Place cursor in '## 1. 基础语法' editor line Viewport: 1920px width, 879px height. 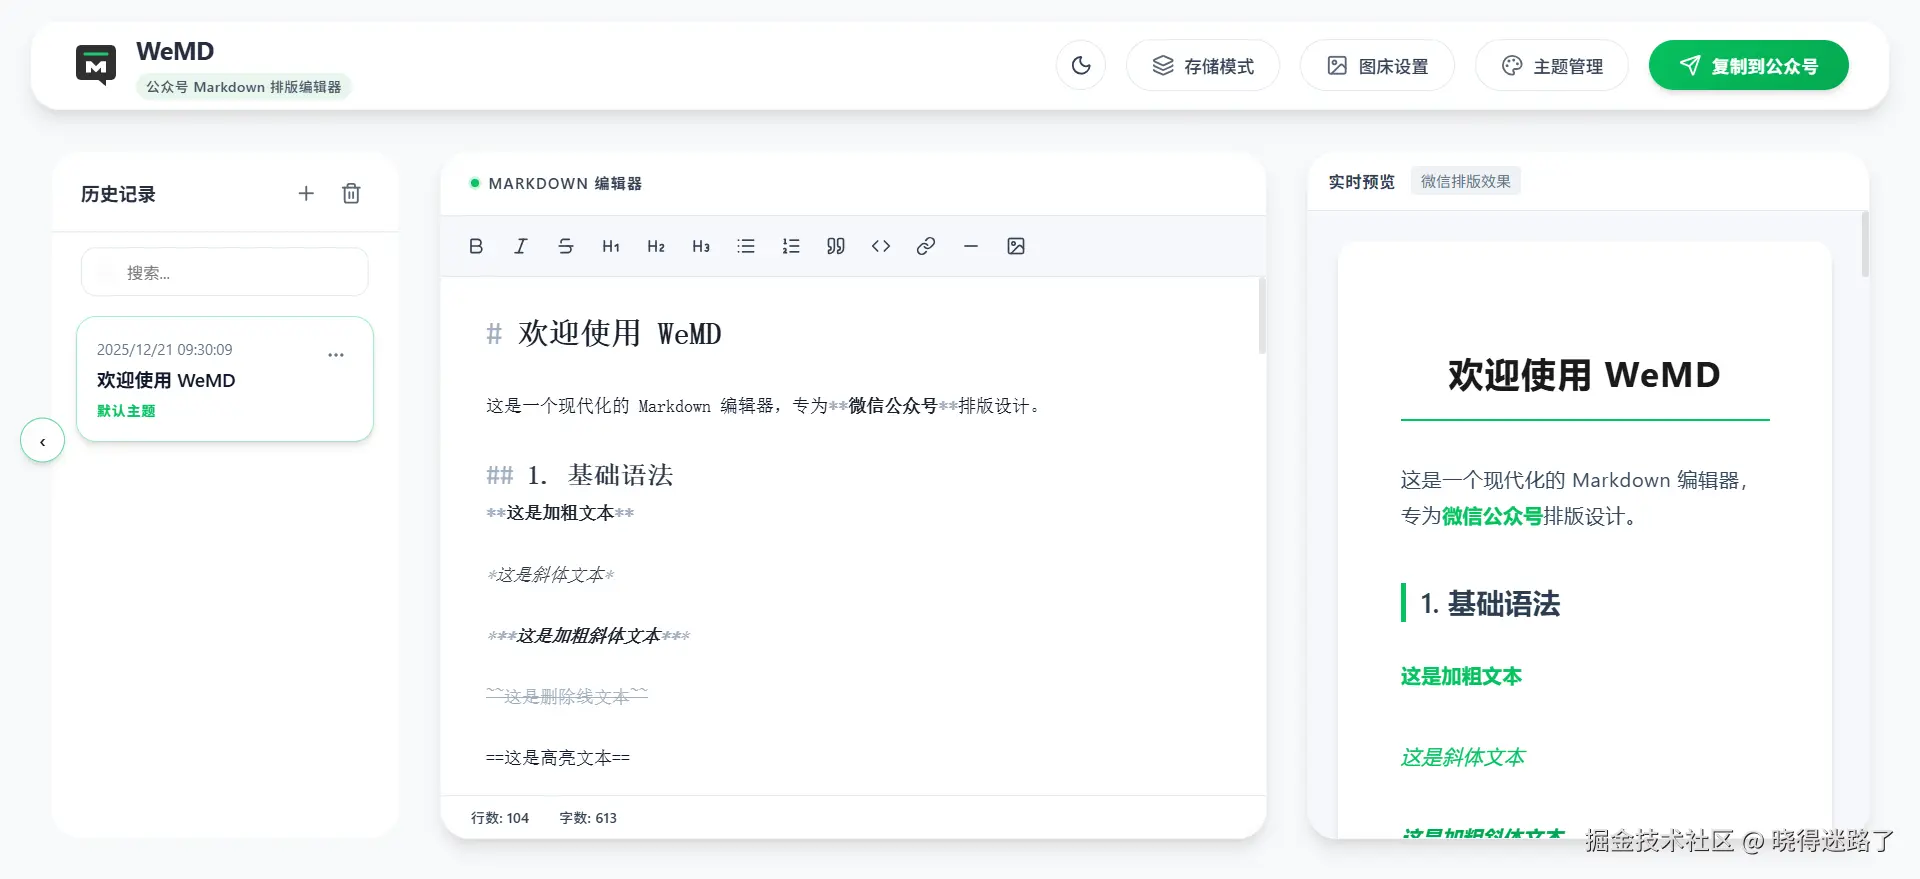(580, 475)
